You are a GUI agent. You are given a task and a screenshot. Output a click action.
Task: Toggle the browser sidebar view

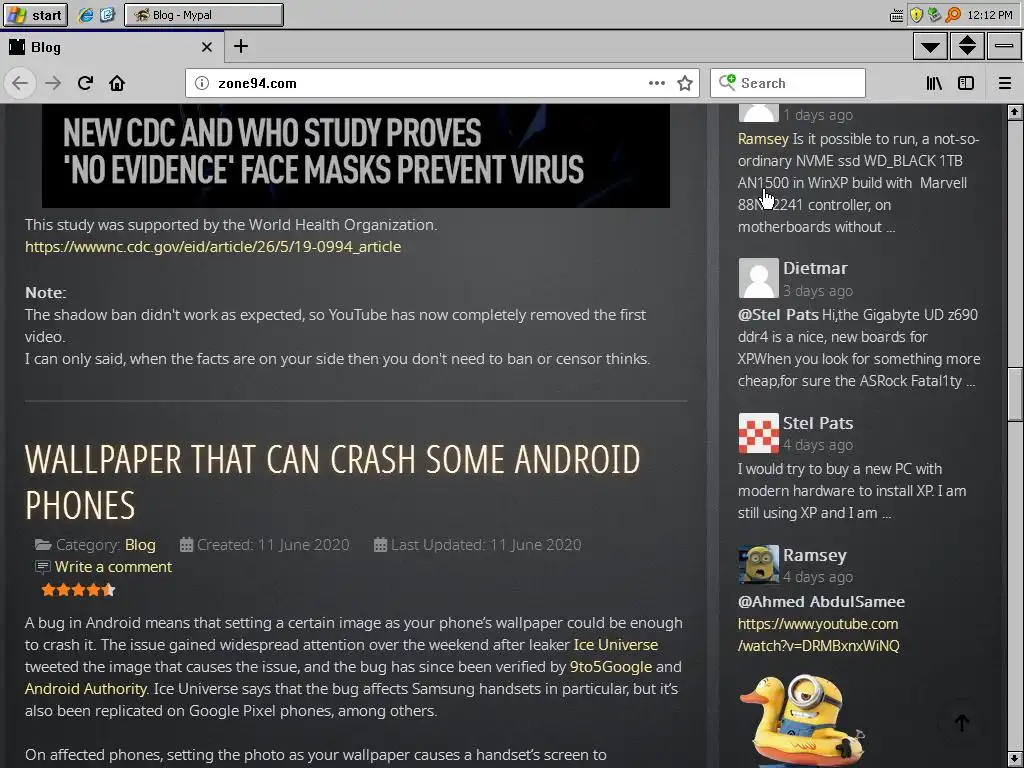pos(966,83)
